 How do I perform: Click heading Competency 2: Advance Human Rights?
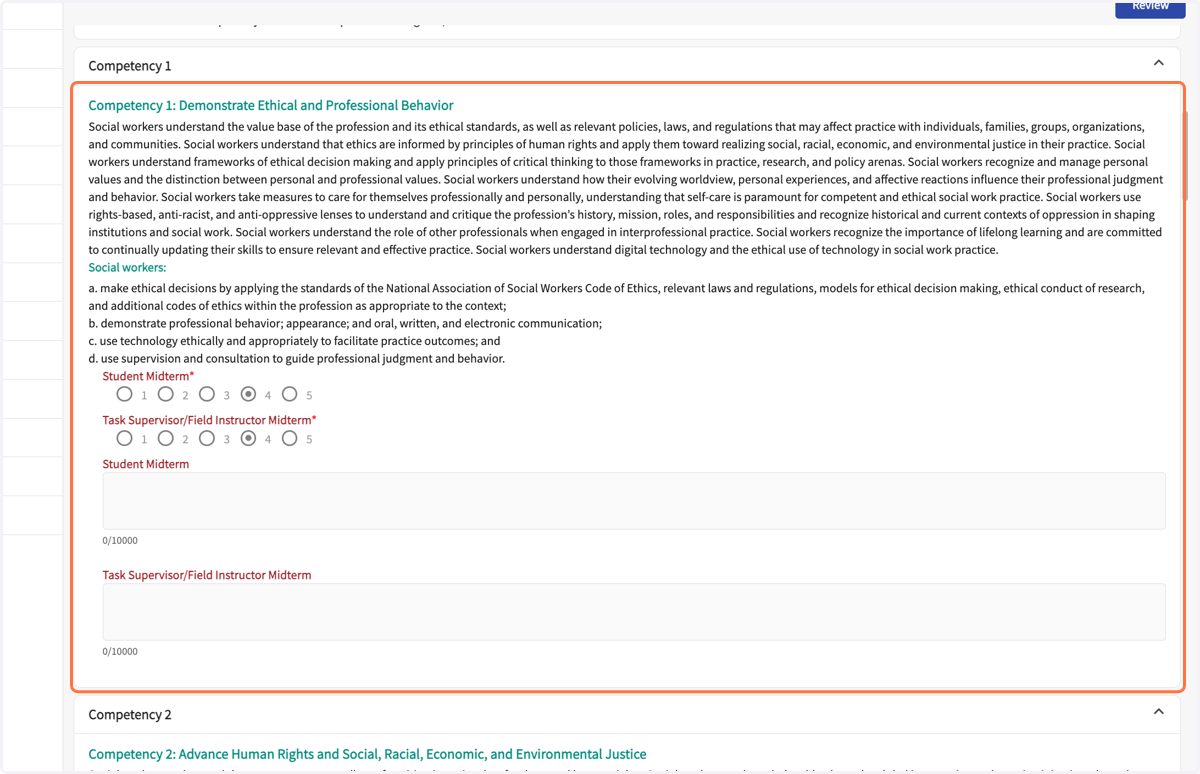(367, 754)
